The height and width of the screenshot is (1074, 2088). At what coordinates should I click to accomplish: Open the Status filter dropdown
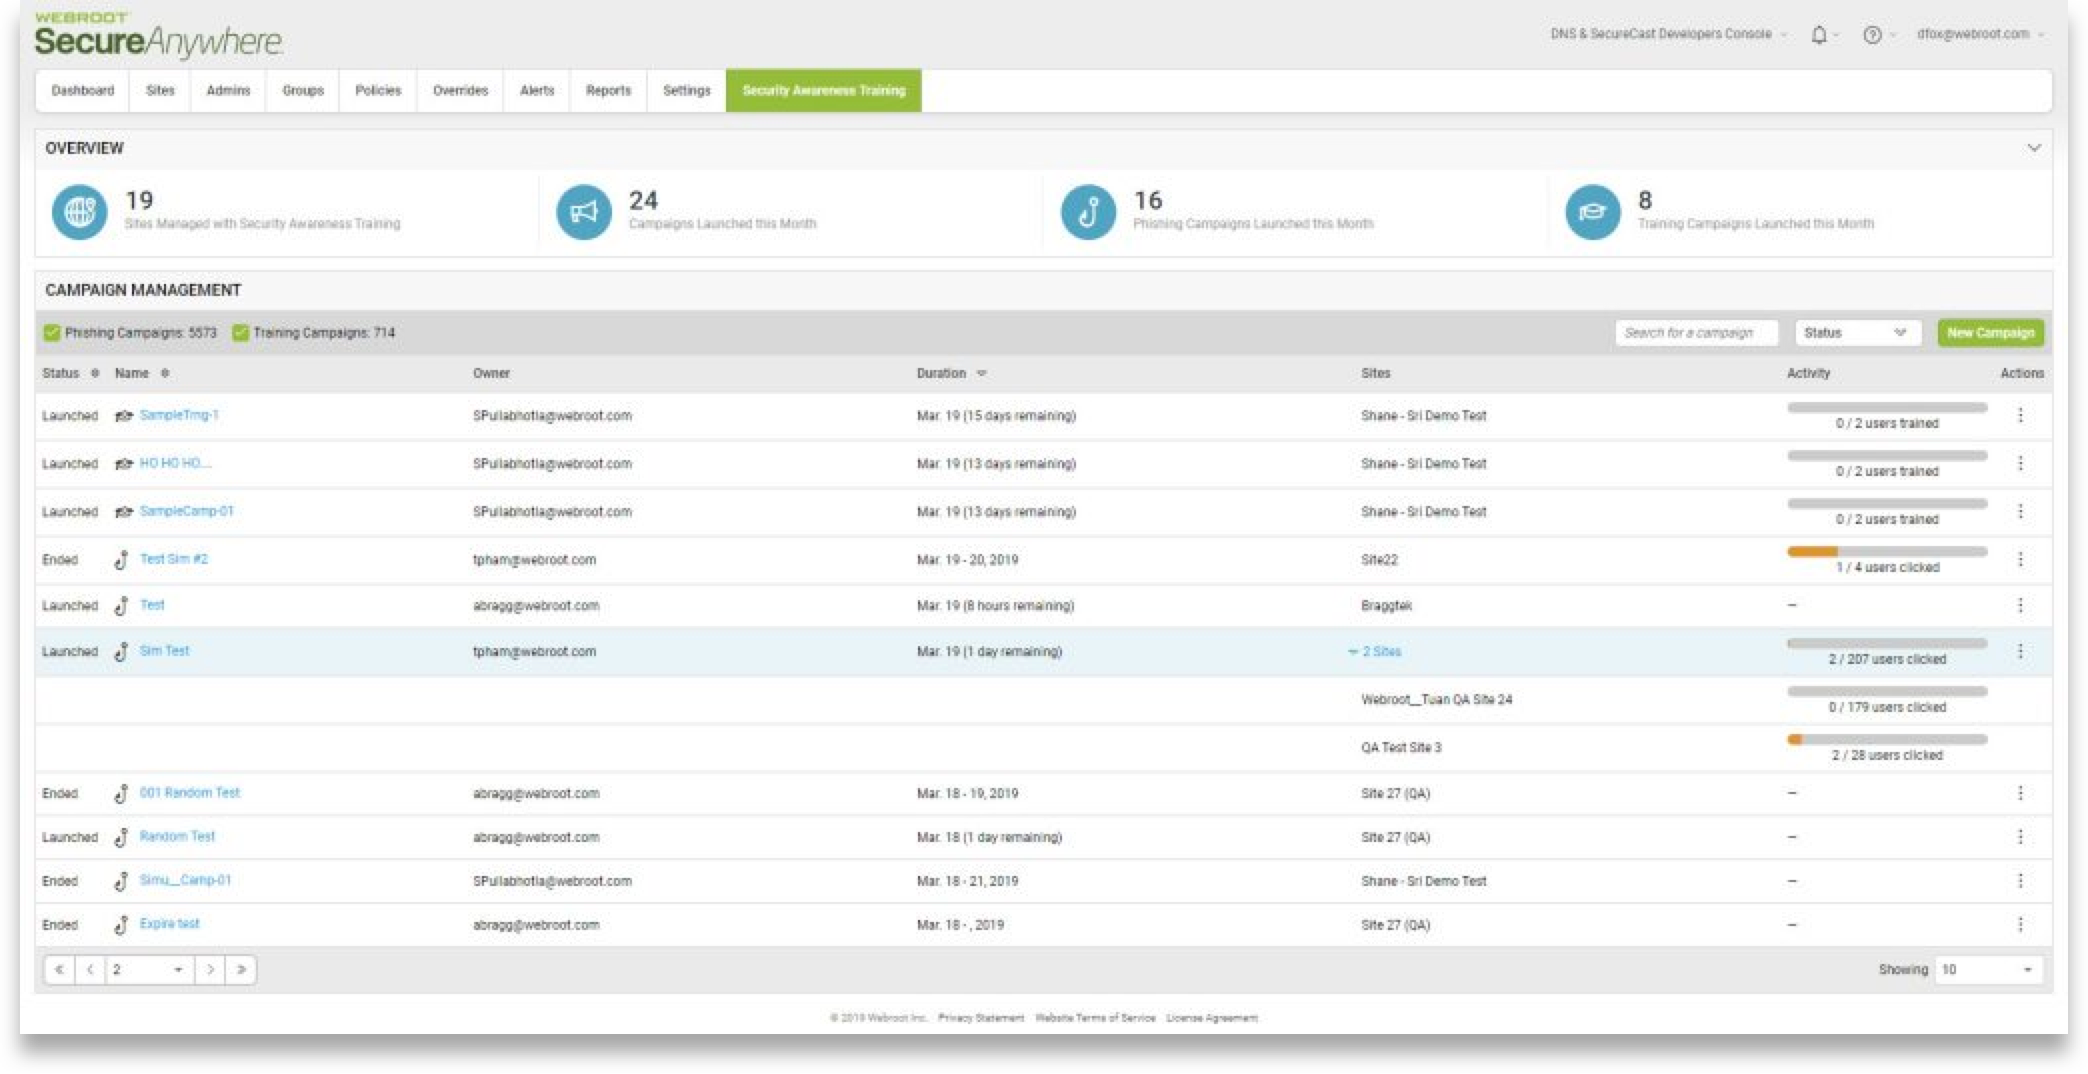pyautogui.click(x=1857, y=333)
